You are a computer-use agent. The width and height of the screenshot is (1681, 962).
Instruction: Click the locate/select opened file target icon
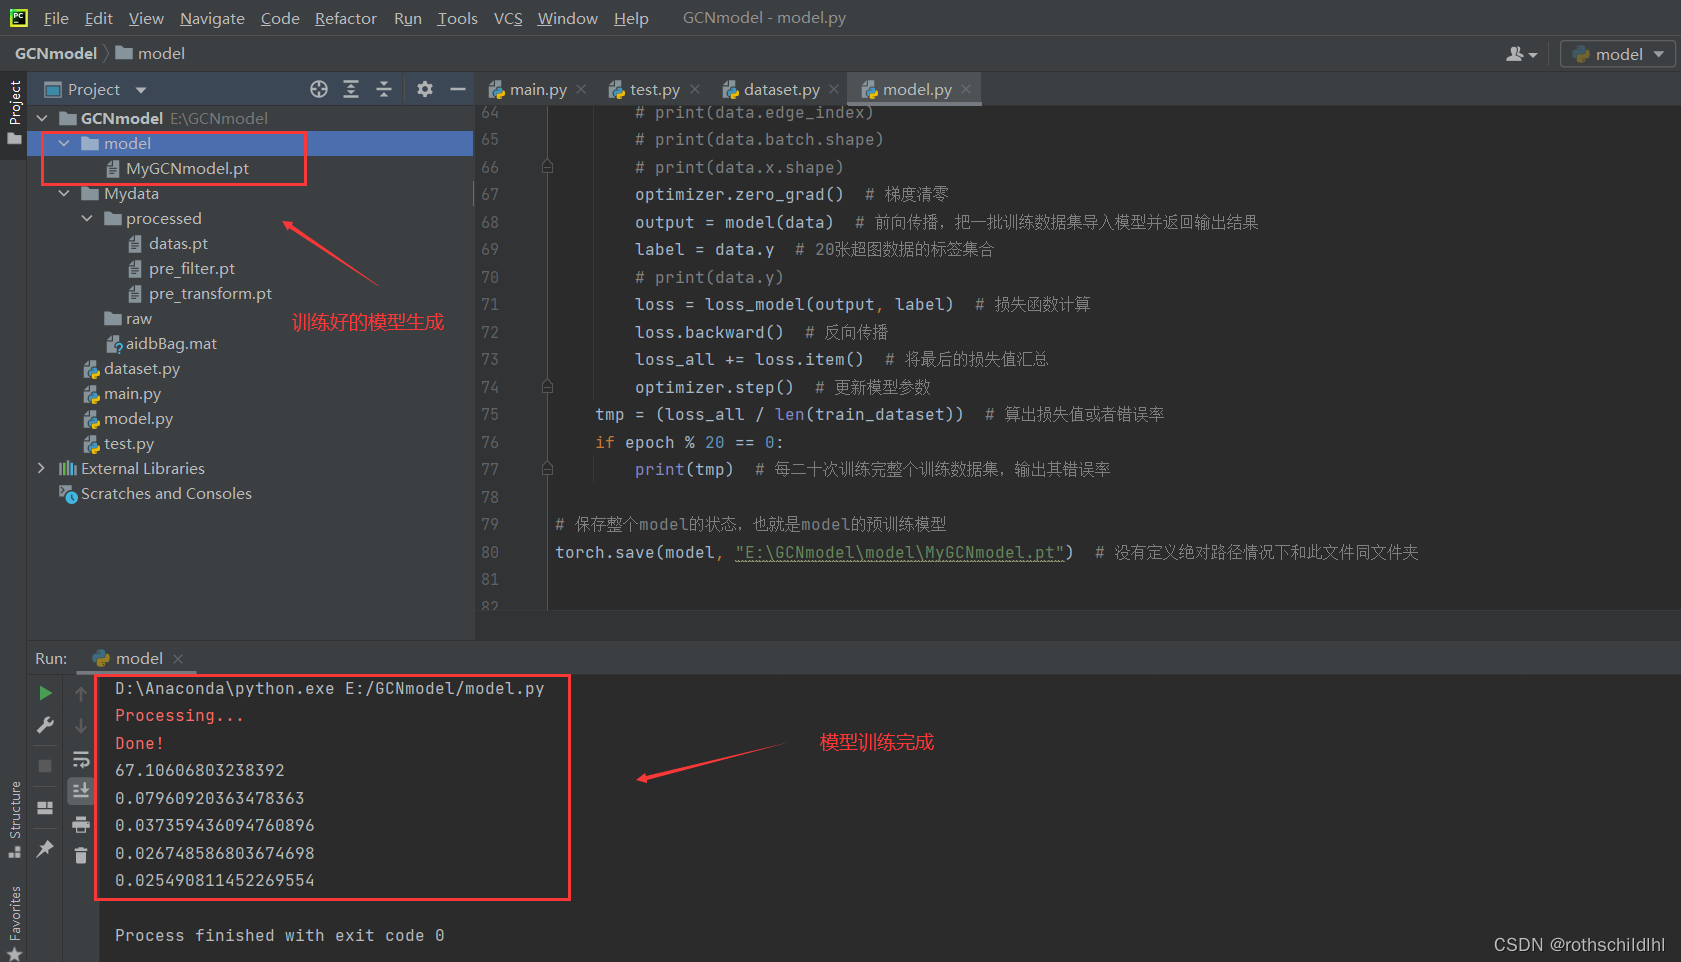click(x=319, y=90)
